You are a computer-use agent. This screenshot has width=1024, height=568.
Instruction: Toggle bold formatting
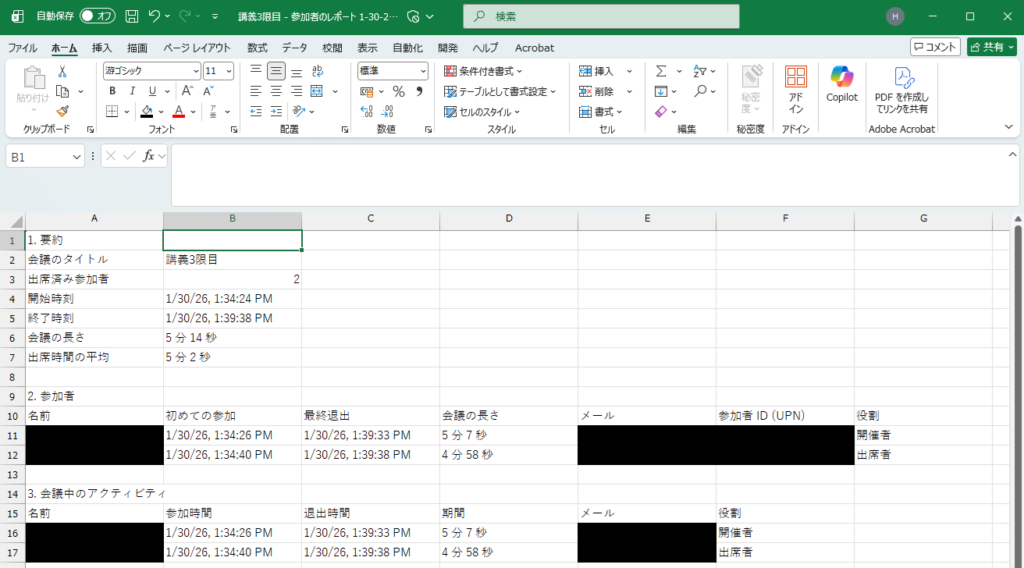point(112,91)
